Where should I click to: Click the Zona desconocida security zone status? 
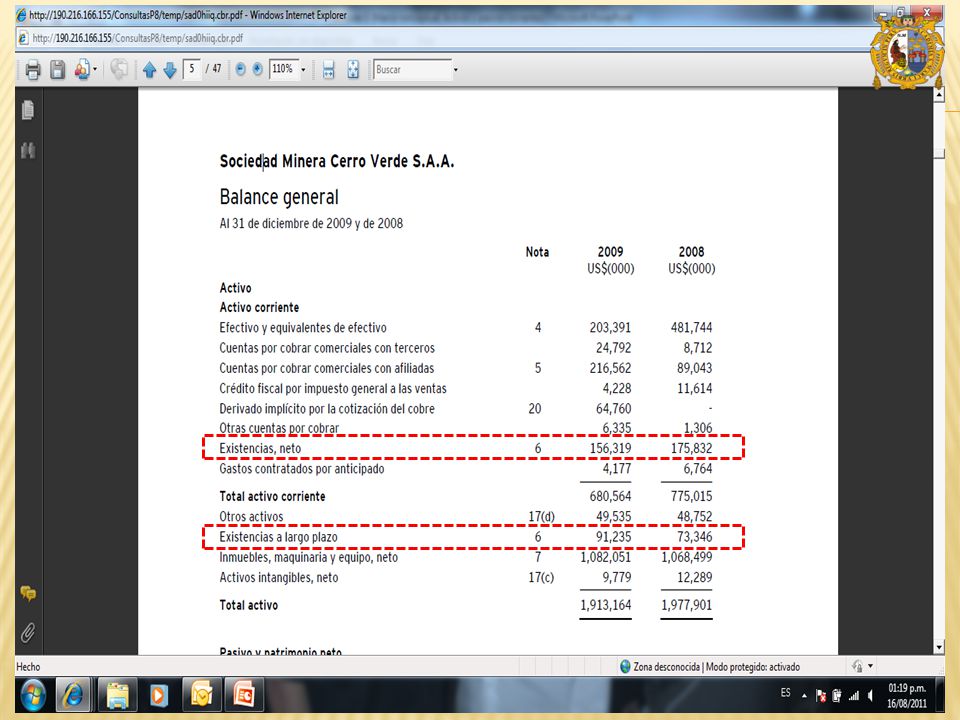coord(710,667)
